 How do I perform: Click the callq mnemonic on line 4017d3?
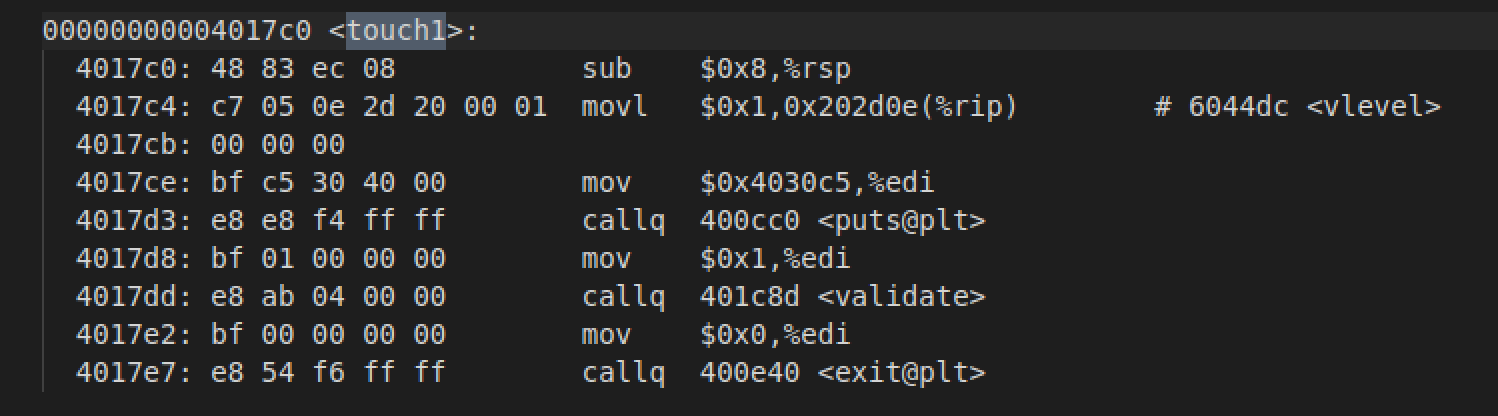pyautogui.click(x=623, y=221)
